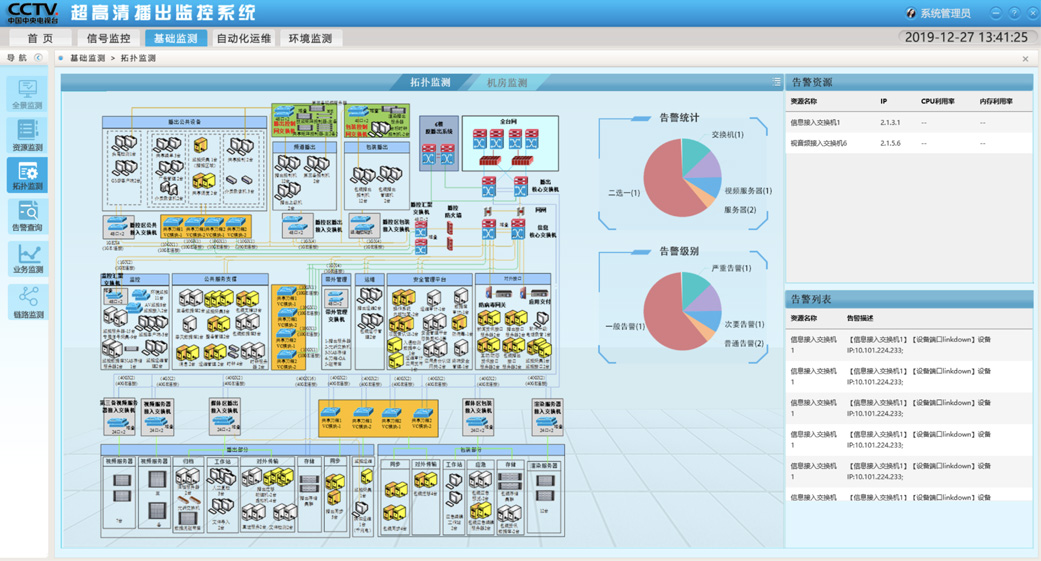Go to the 自动化运维 tab
Image resolution: width=1041 pixels, height=561 pixels.
(x=243, y=38)
